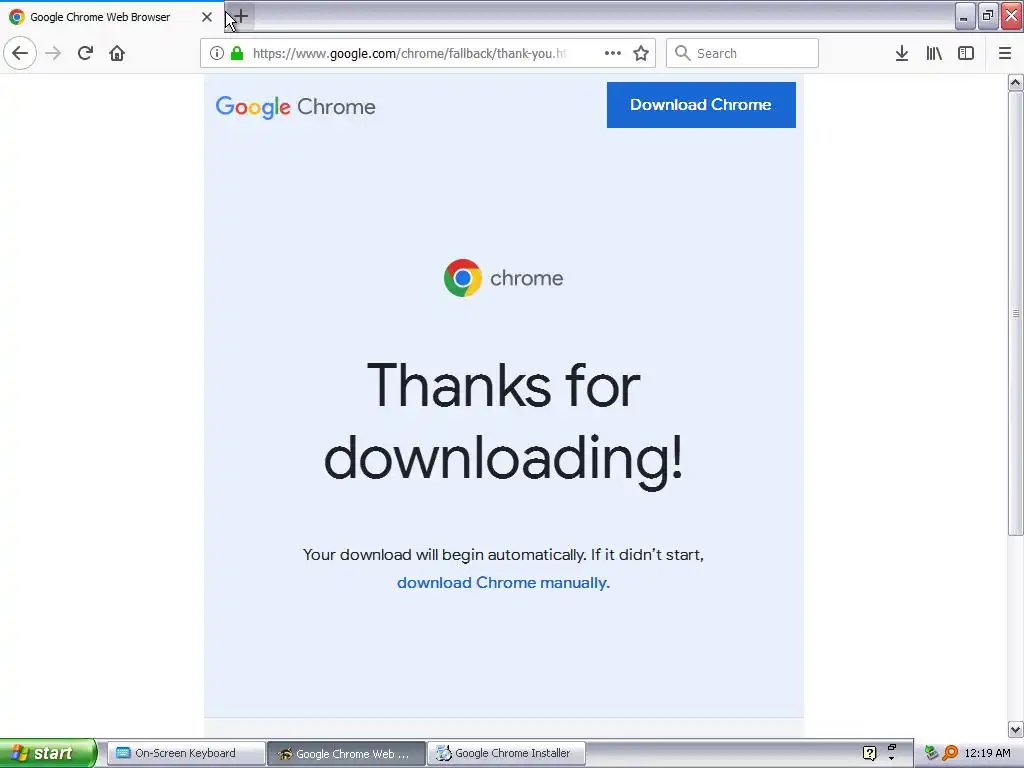
Task: Click the scrollbar up arrow
Action: click(1015, 82)
